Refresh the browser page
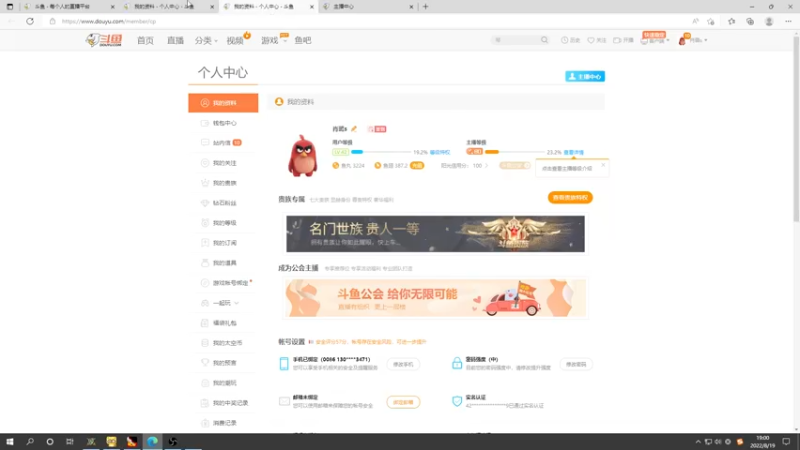Screen dimensions: 800x450 pyautogui.click(x=30, y=21)
